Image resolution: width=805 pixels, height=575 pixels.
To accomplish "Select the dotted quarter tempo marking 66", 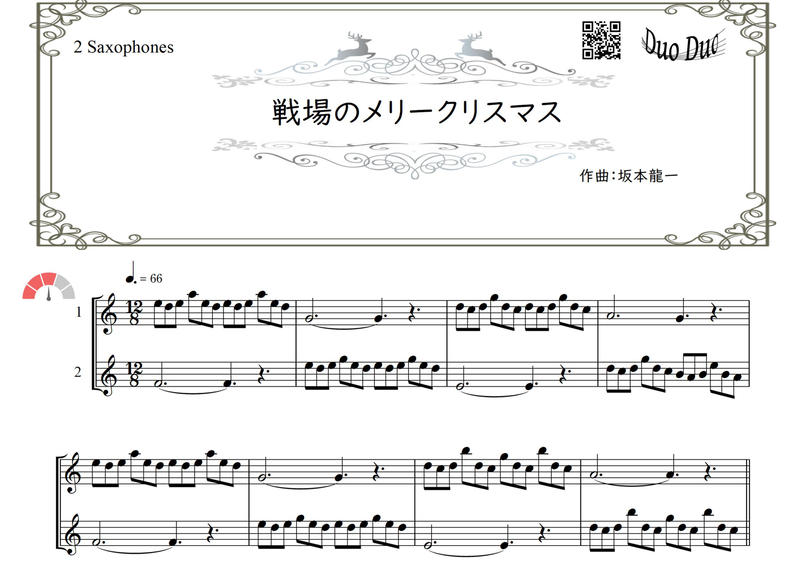I will click(x=145, y=279).
